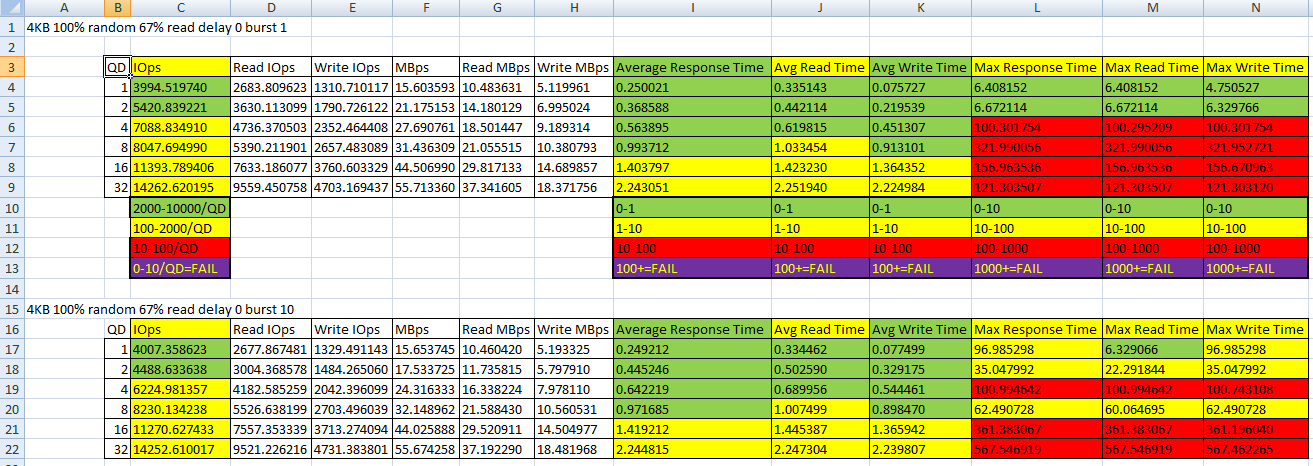
Task: Click the 'Write IOps' header in row 16
Action: click(x=351, y=328)
